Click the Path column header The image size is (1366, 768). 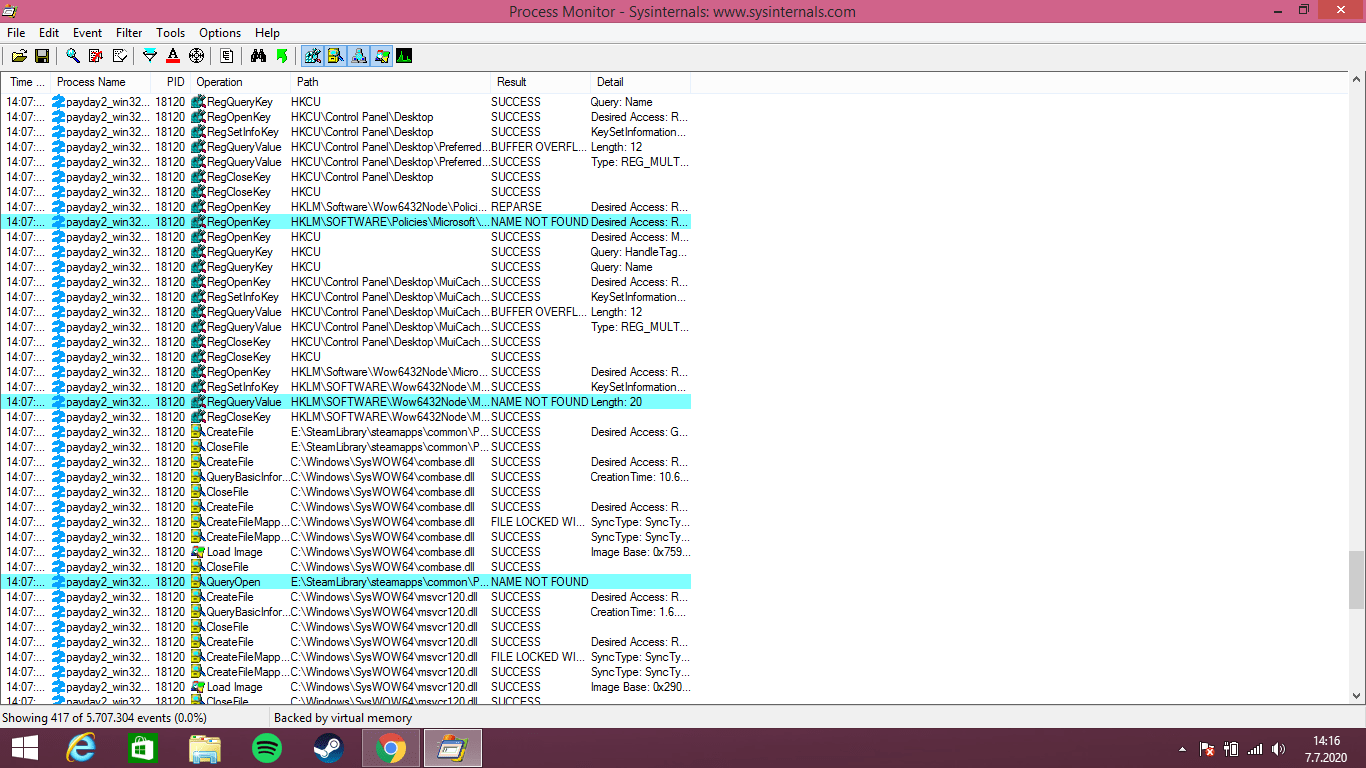[x=390, y=82]
